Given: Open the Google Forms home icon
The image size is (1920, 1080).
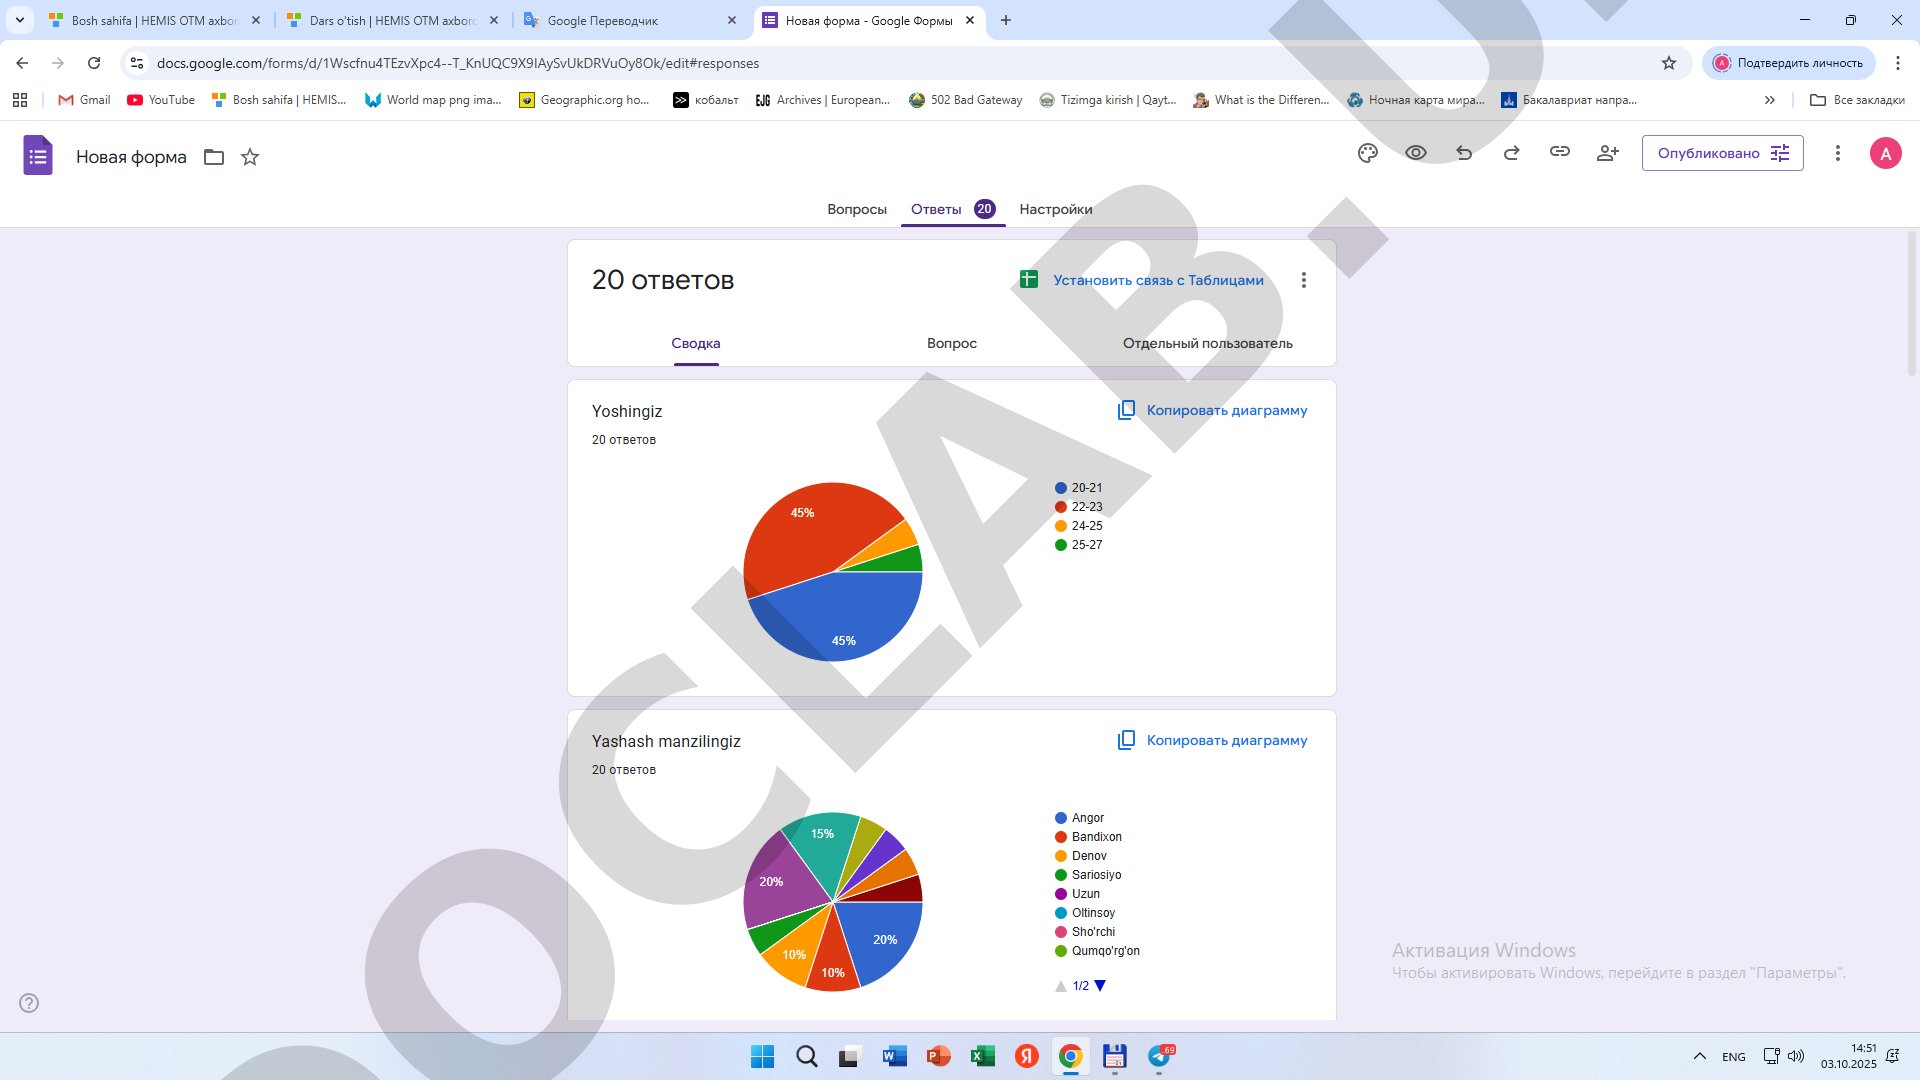Looking at the screenshot, I should click(38, 155).
